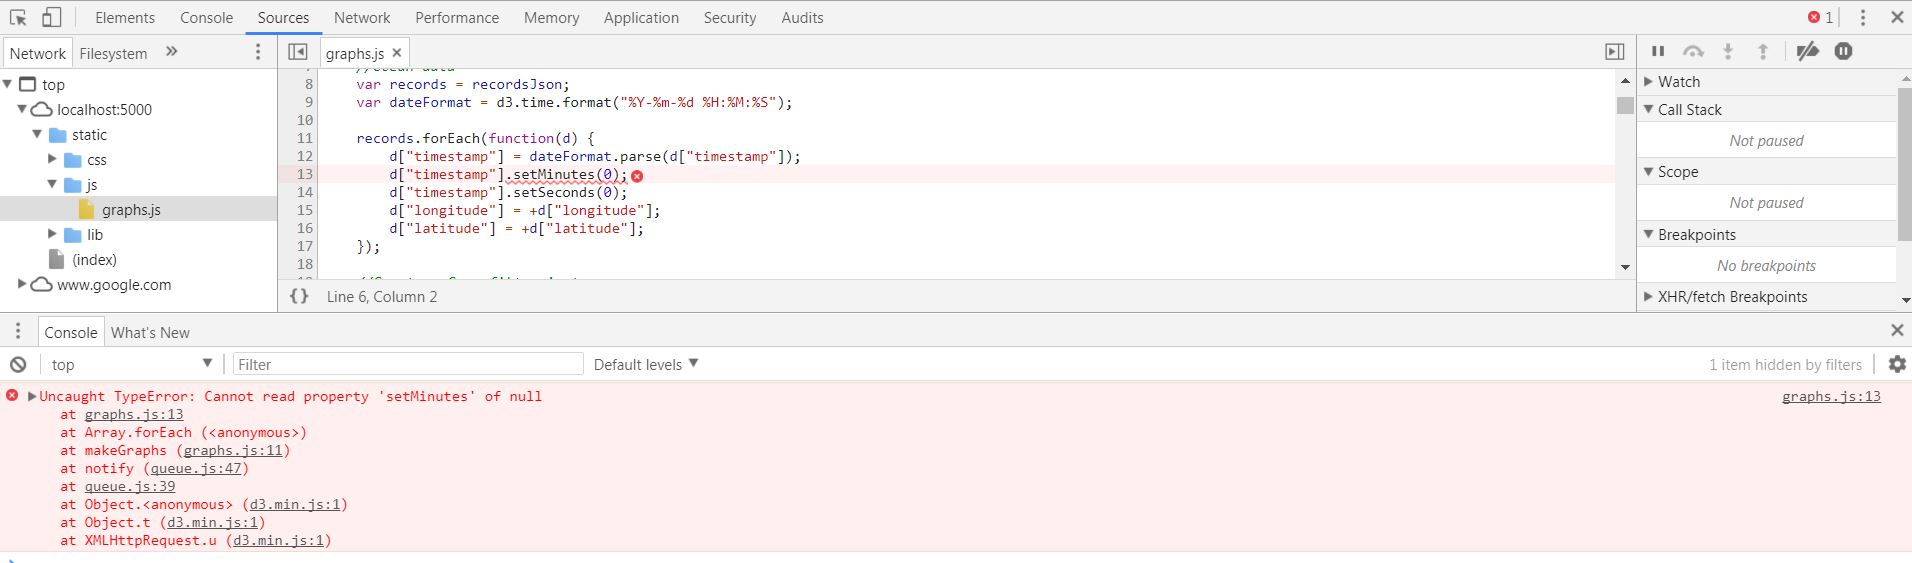
Task: Toggle the device toolbar icon
Action: click(52, 17)
